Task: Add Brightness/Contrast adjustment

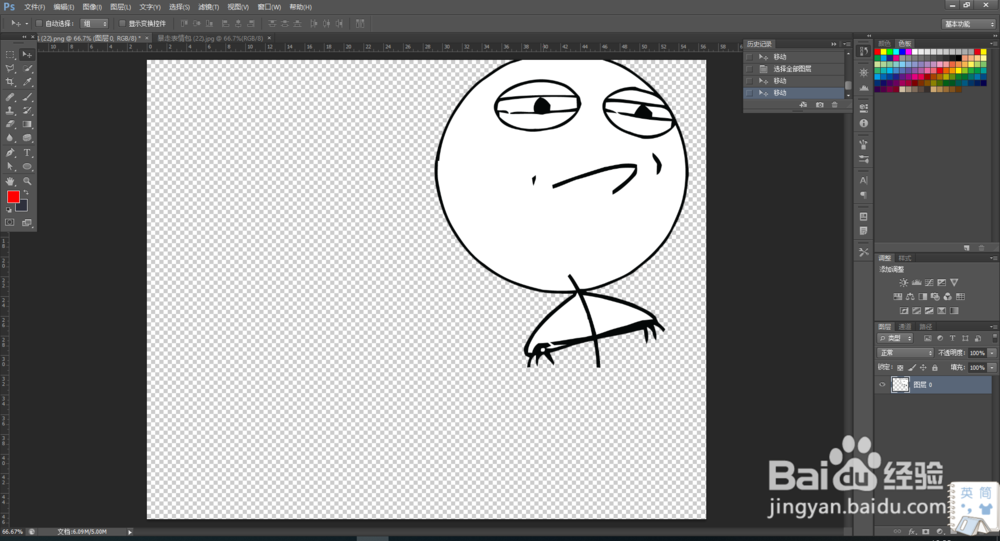Action: (903, 283)
